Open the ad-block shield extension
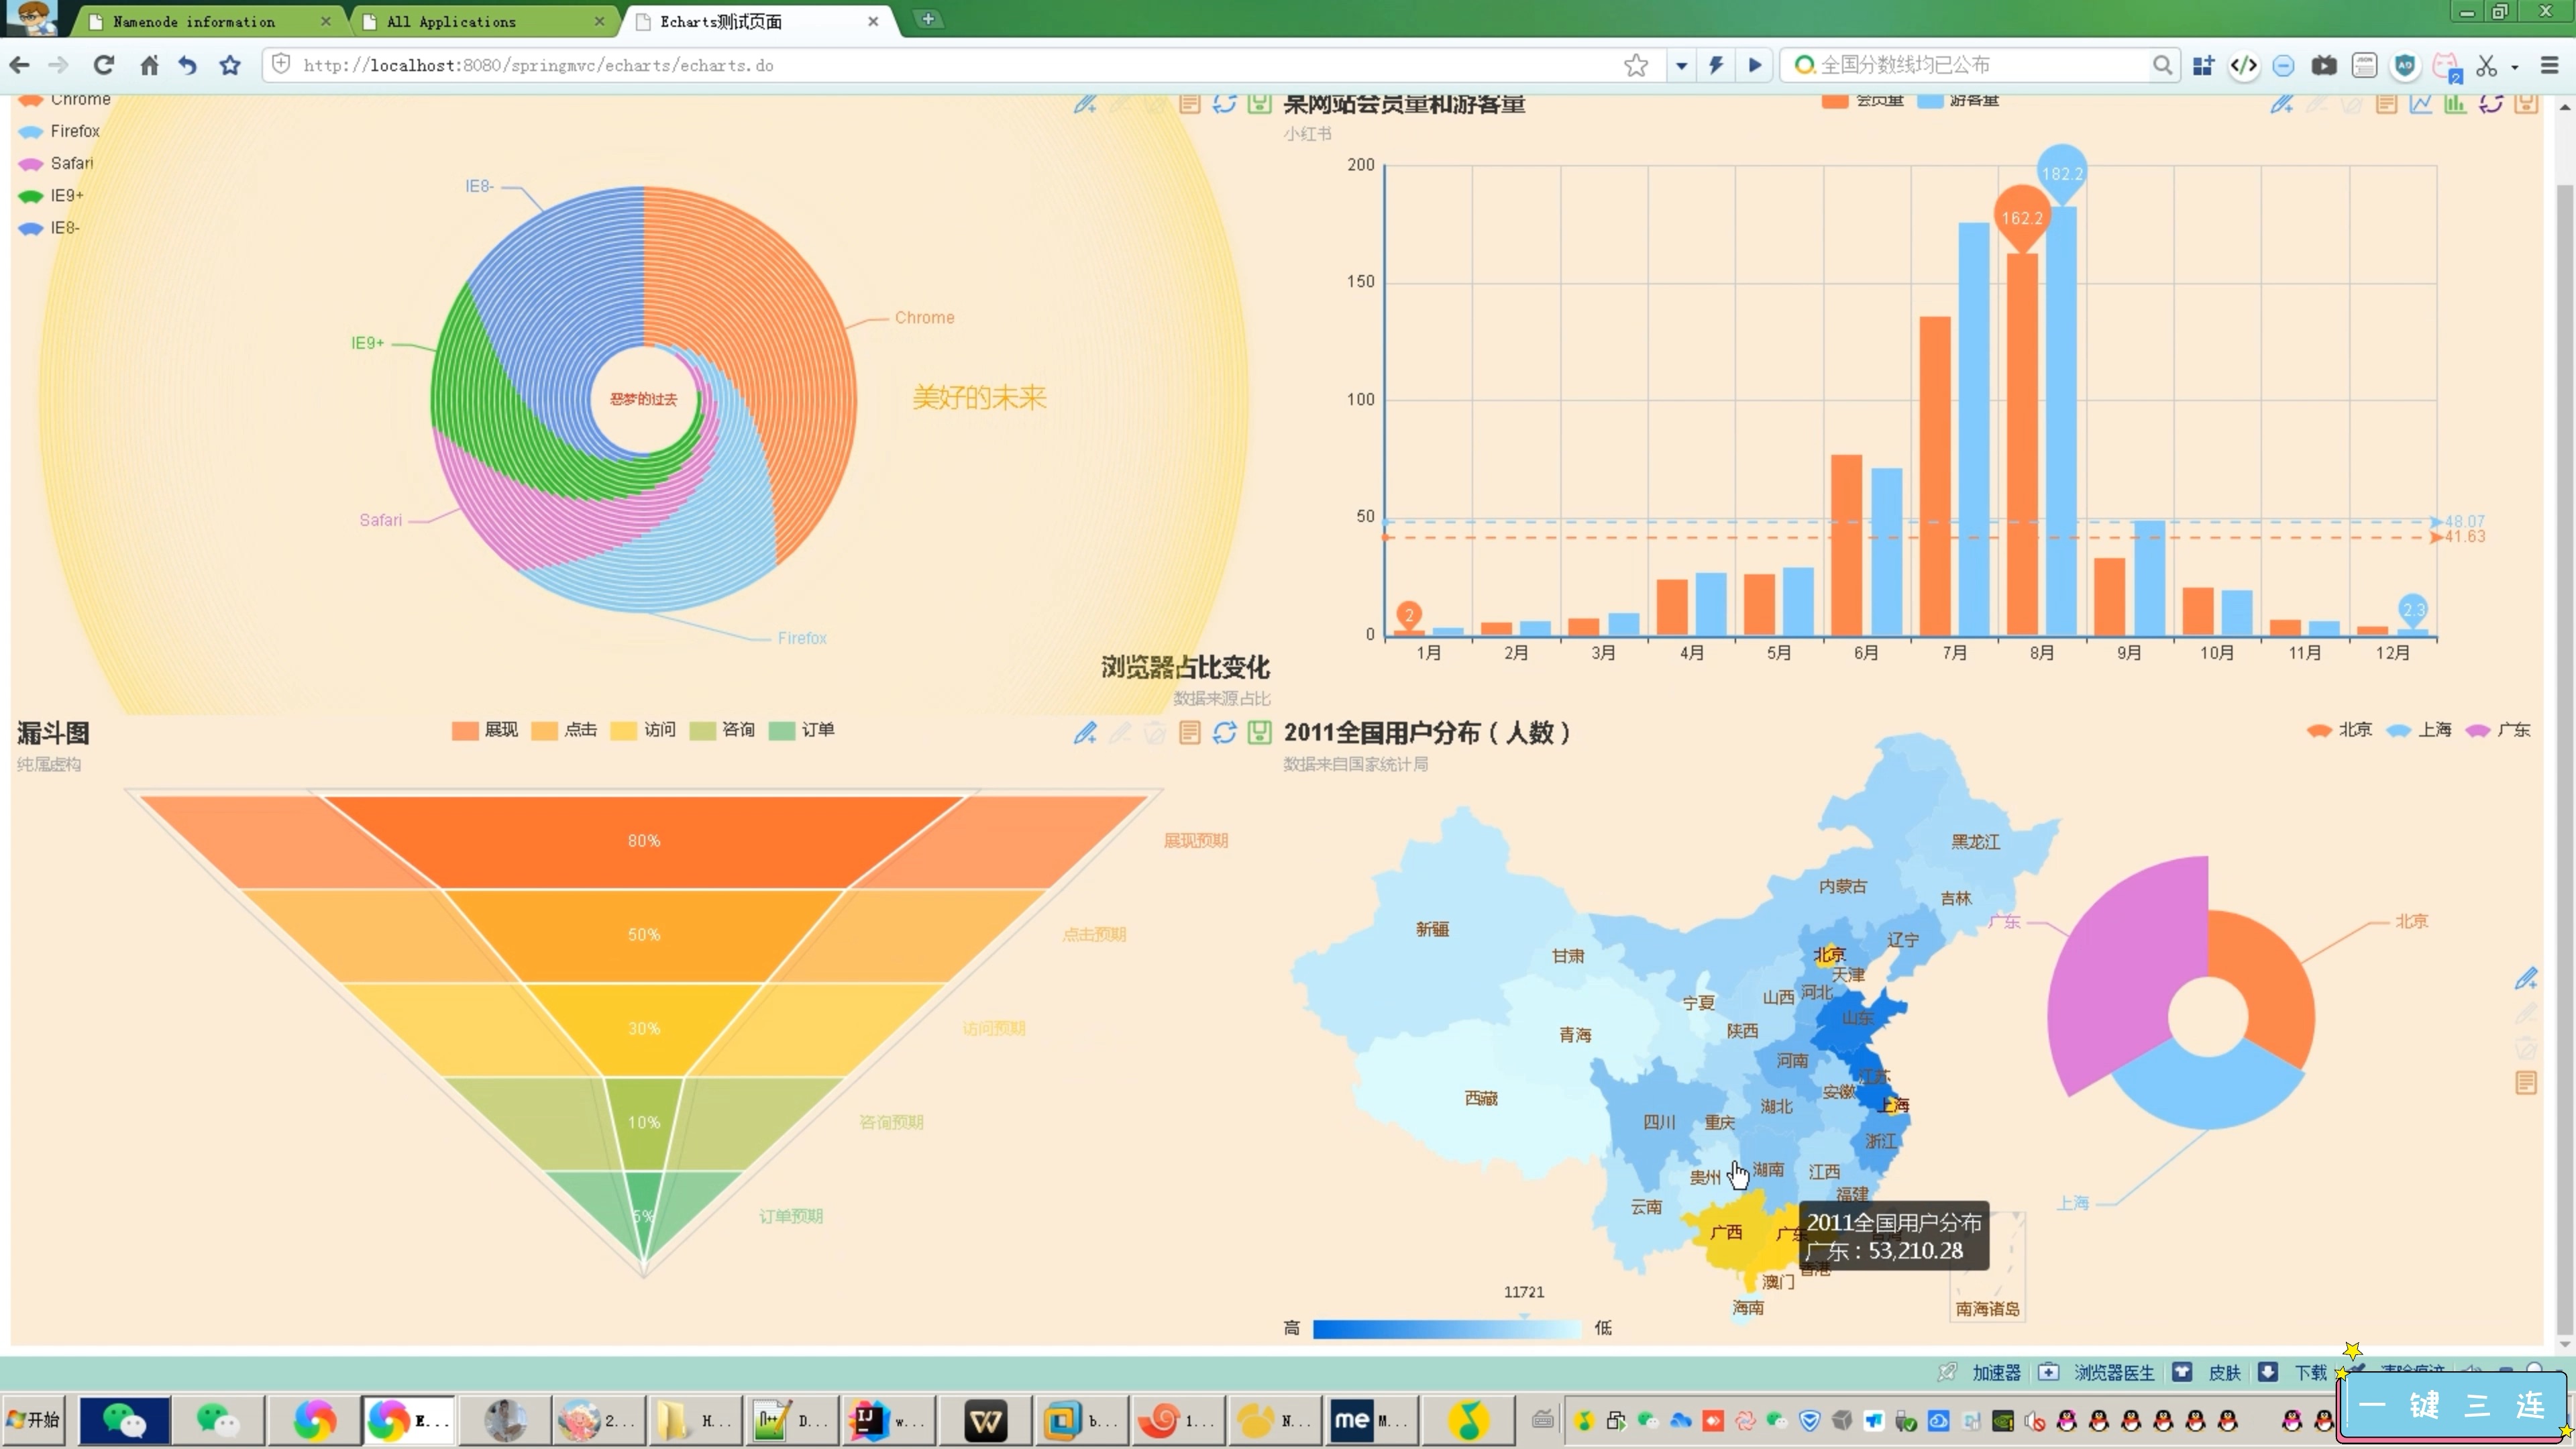Screen dimensions: 2576x1449 click(2405, 65)
